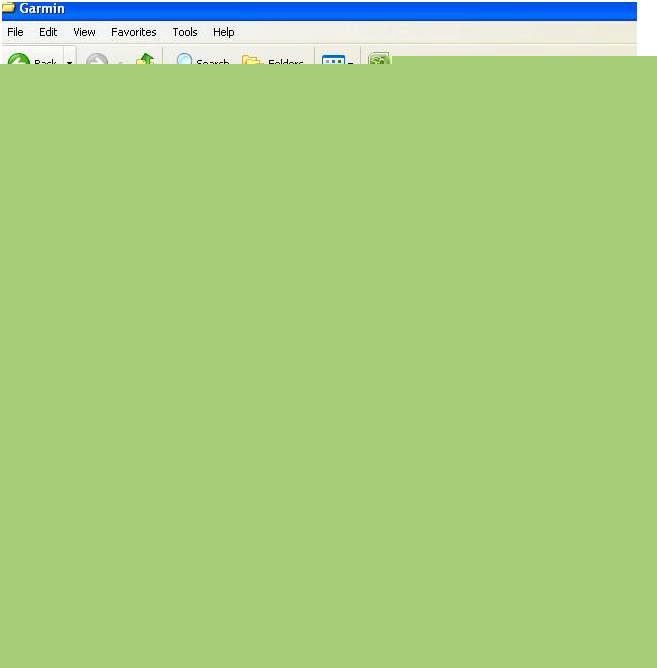Open the Edit menu
The image size is (657, 668).
tap(48, 32)
